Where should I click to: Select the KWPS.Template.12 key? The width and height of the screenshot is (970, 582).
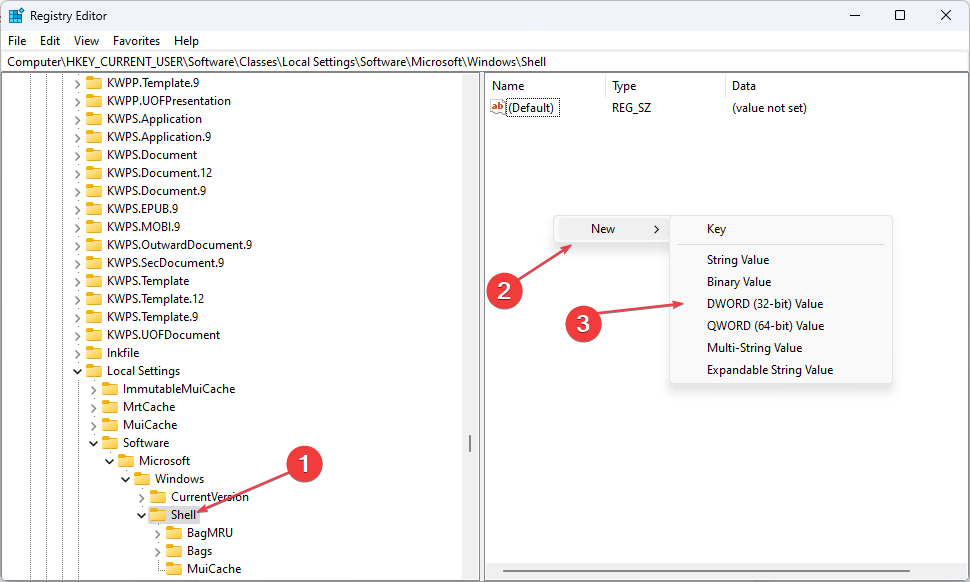(x=155, y=299)
